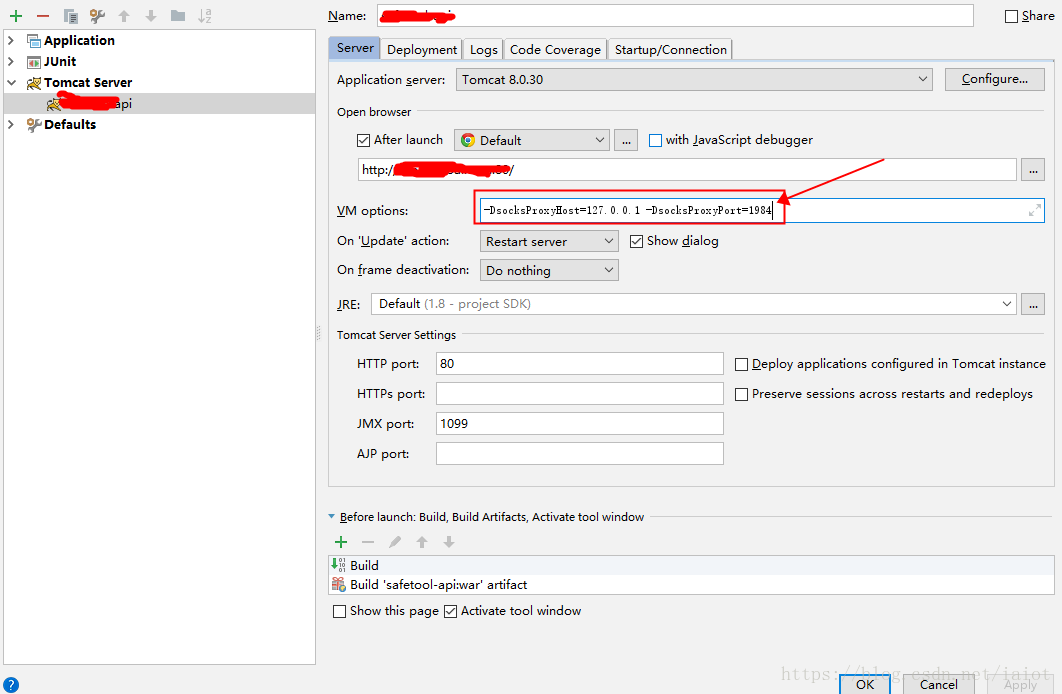Open the browser selection Default dropdown
Viewport: 1062px width, 694px height.
[x=532, y=140]
